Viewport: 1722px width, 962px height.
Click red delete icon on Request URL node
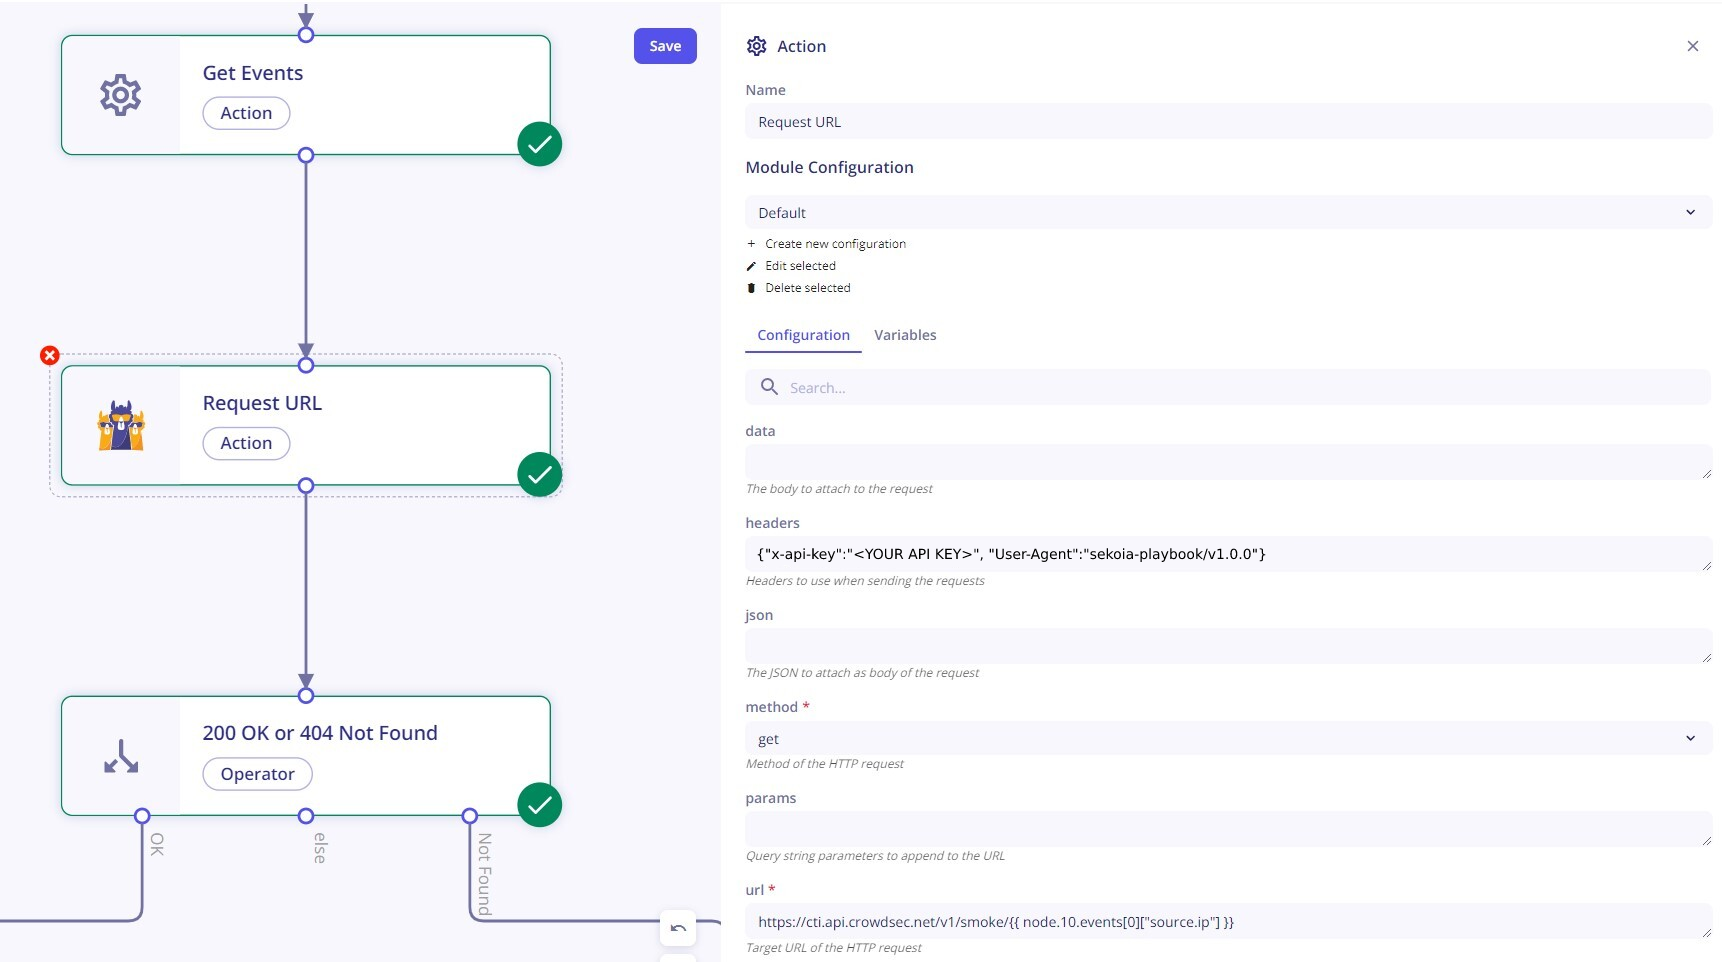pyautogui.click(x=50, y=355)
